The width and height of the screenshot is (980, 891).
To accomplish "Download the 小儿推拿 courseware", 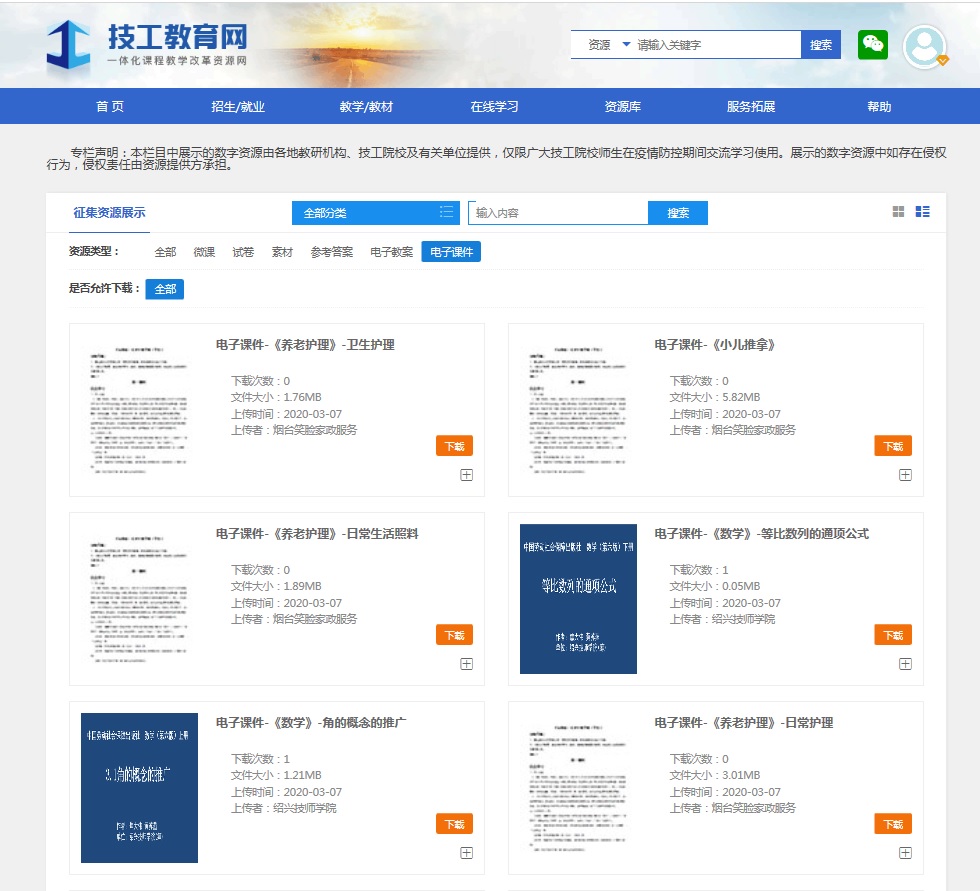I will (x=891, y=445).
